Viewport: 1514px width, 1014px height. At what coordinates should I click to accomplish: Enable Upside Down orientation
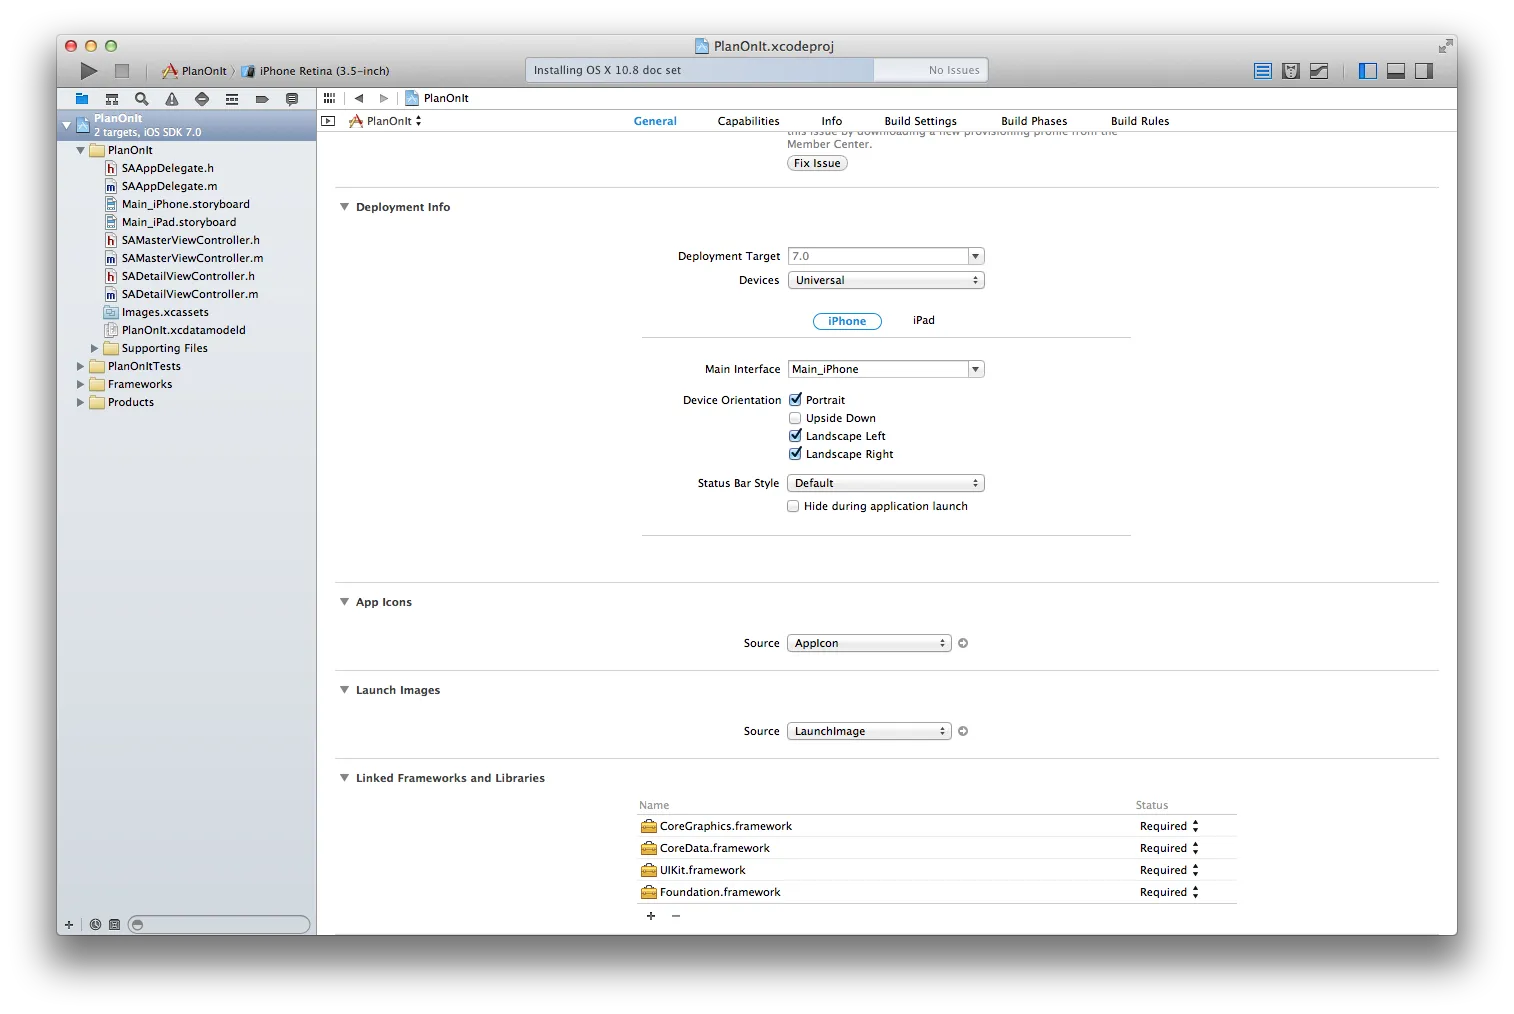click(x=795, y=418)
